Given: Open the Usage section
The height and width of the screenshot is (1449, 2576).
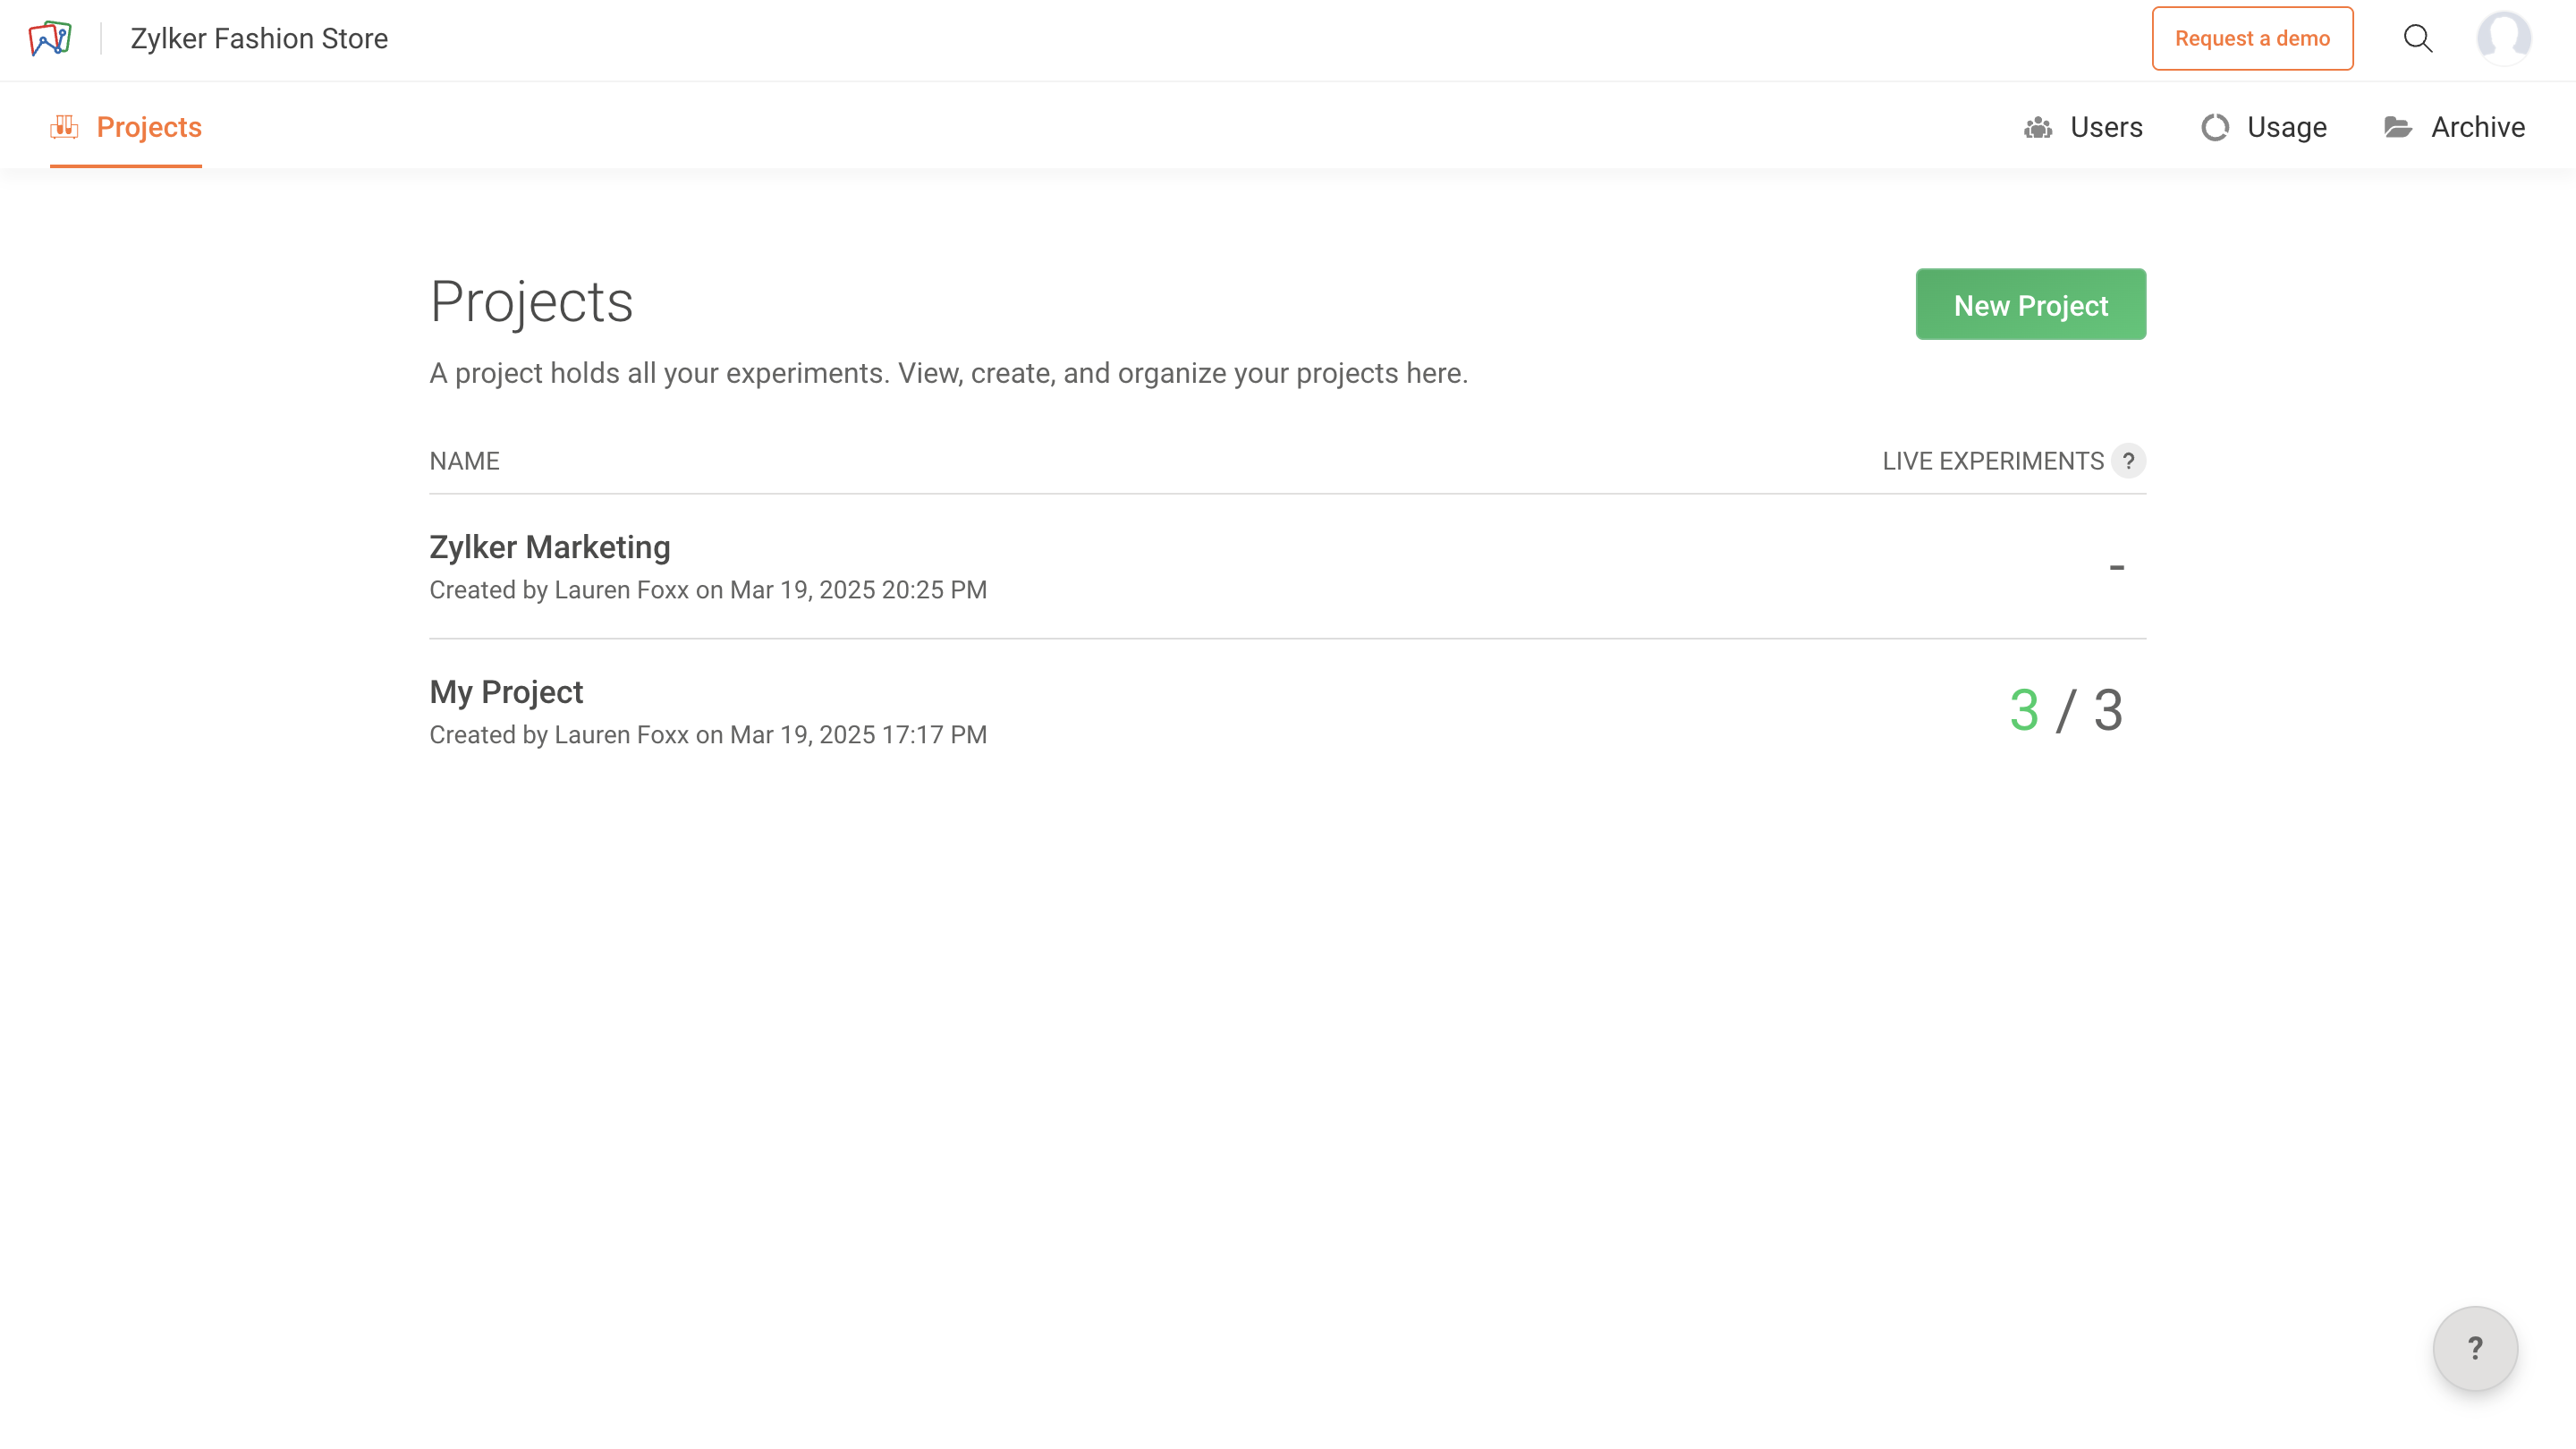Looking at the screenshot, I should pyautogui.click(x=2286, y=128).
